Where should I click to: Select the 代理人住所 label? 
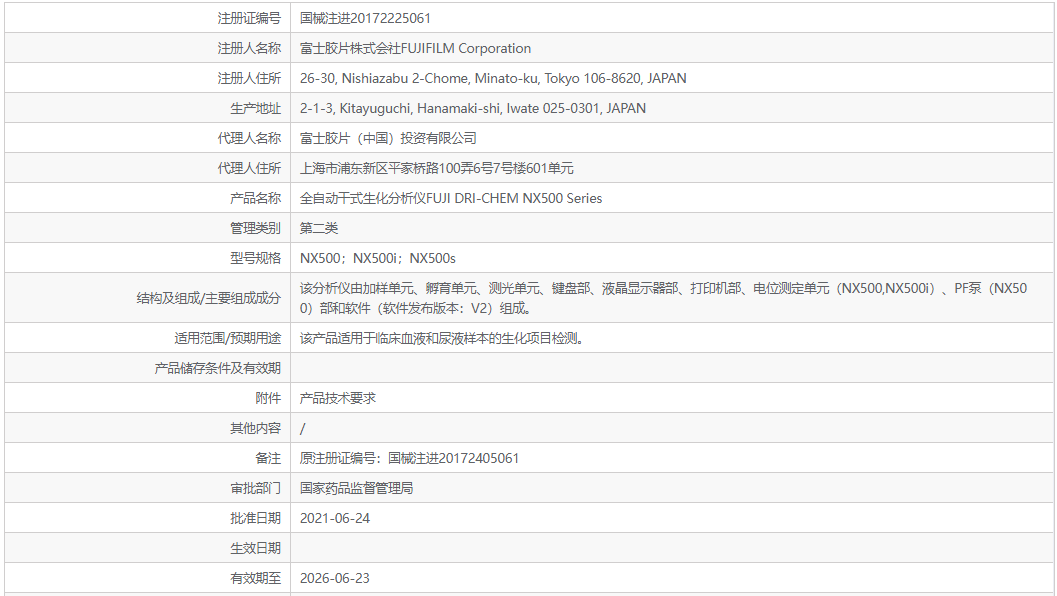pos(249,169)
